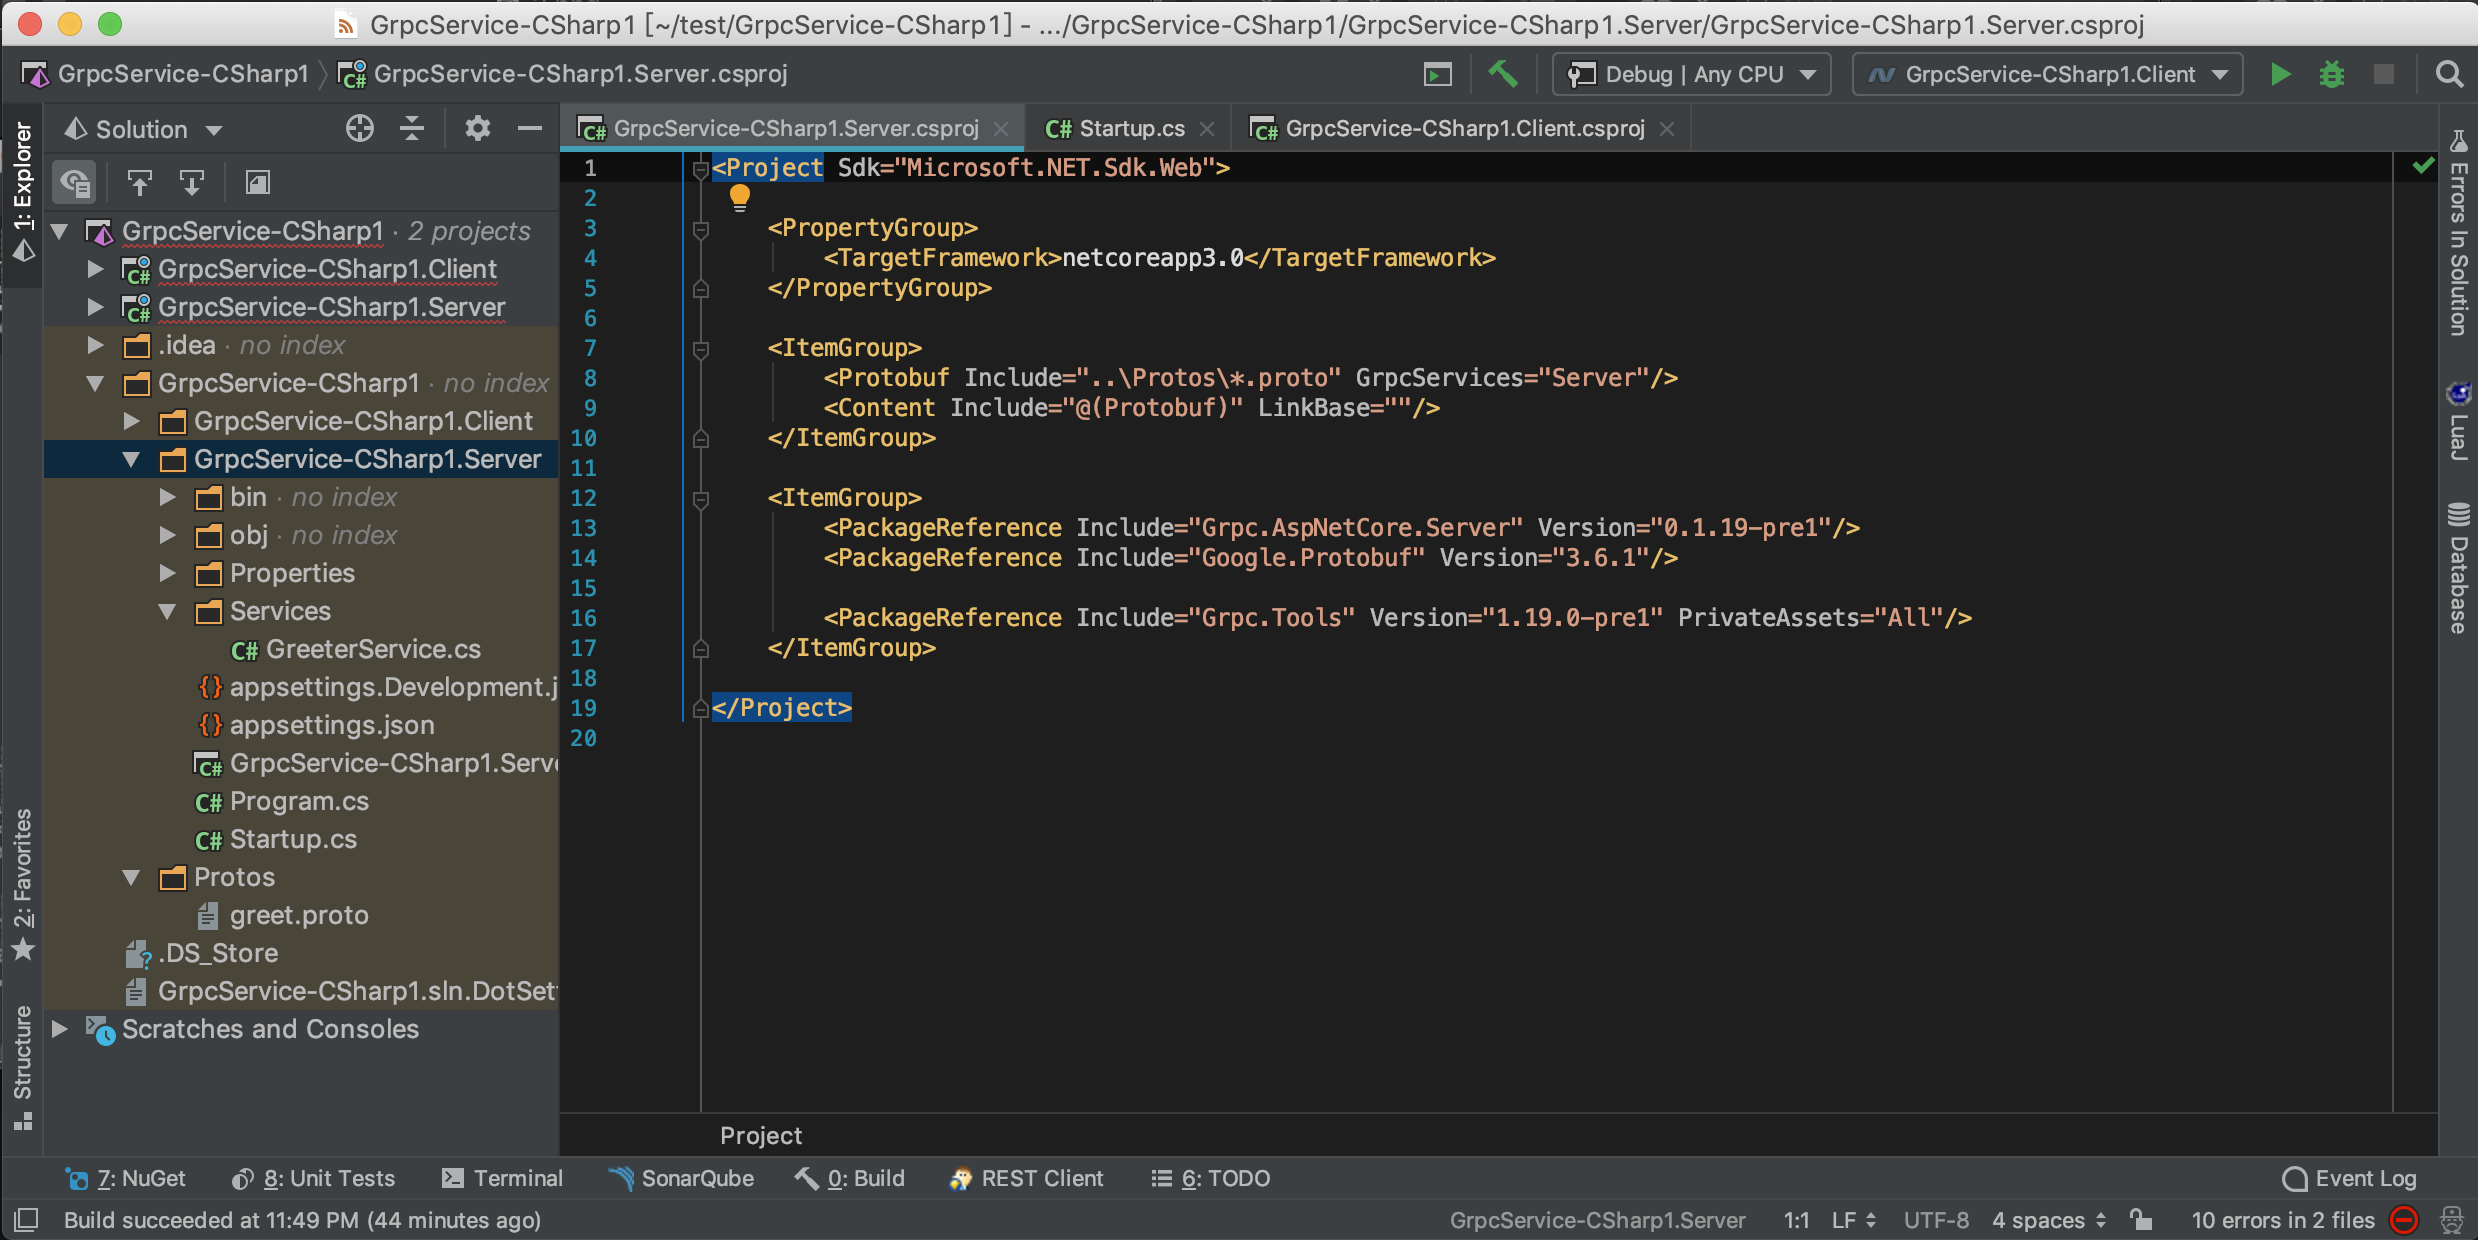Image resolution: width=2478 pixels, height=1240 pixels.
Task: Select greet.proto file
Action: point(284,915)
